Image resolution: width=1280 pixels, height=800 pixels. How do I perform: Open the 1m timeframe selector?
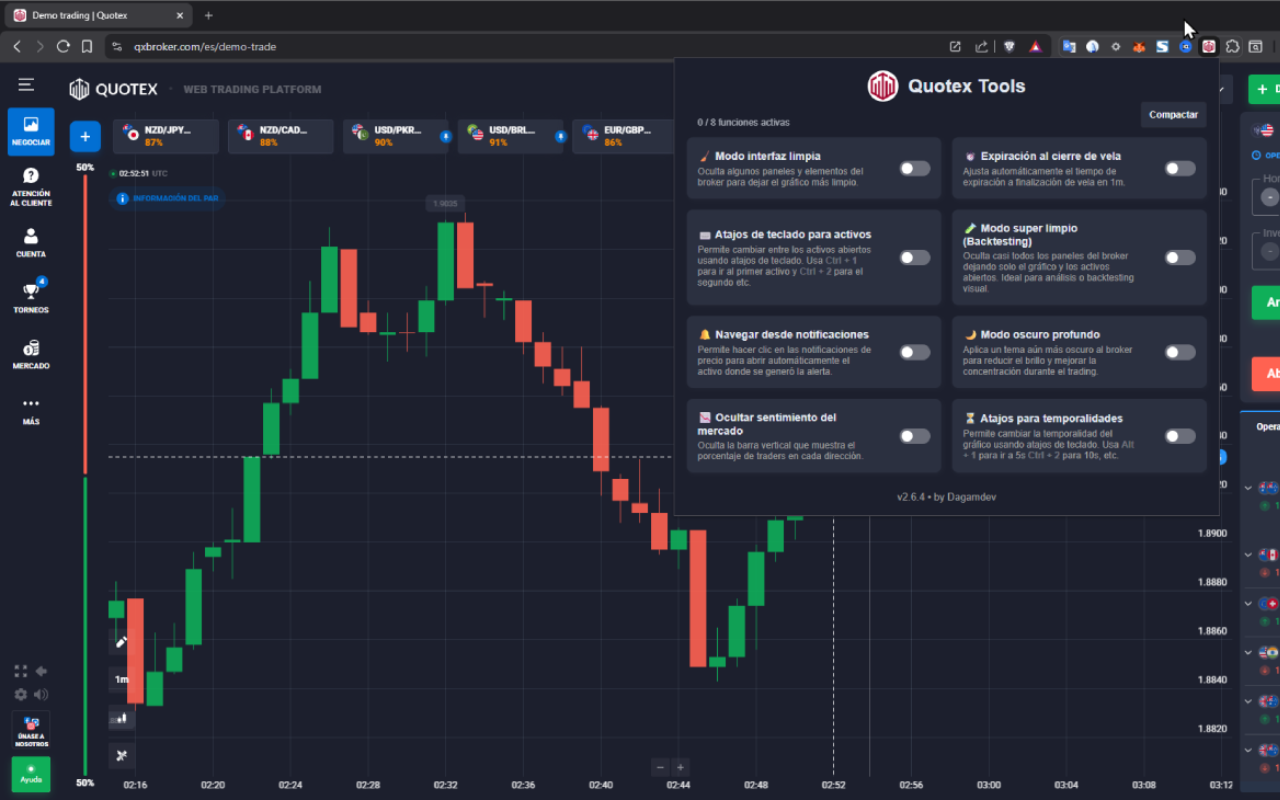point(122,679)
